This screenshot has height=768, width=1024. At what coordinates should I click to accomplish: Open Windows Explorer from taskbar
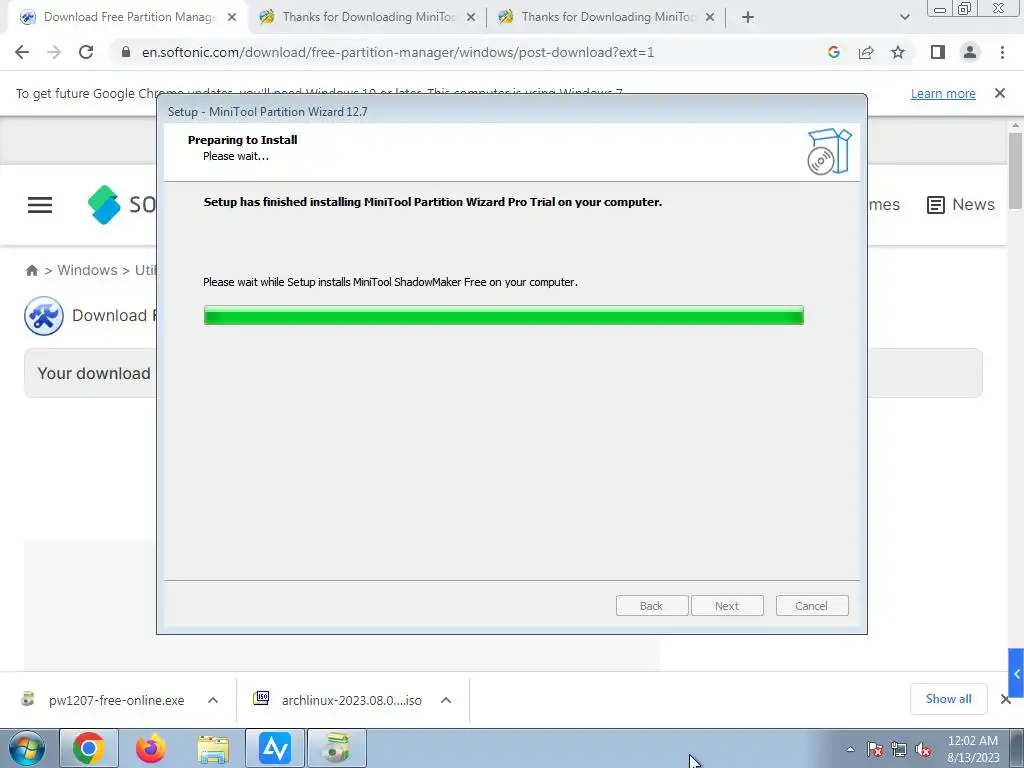213,748
